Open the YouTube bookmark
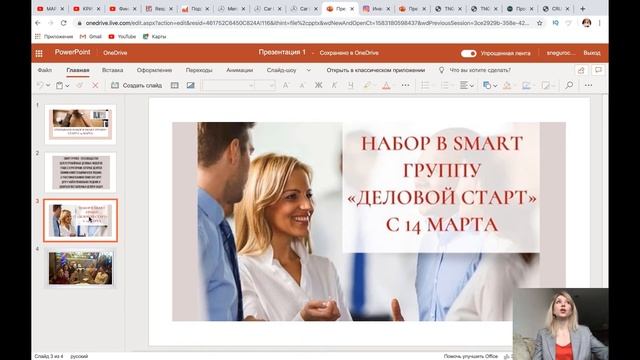Screen dimensions: 640x360 pyautogui.click(x=122, y=37)
